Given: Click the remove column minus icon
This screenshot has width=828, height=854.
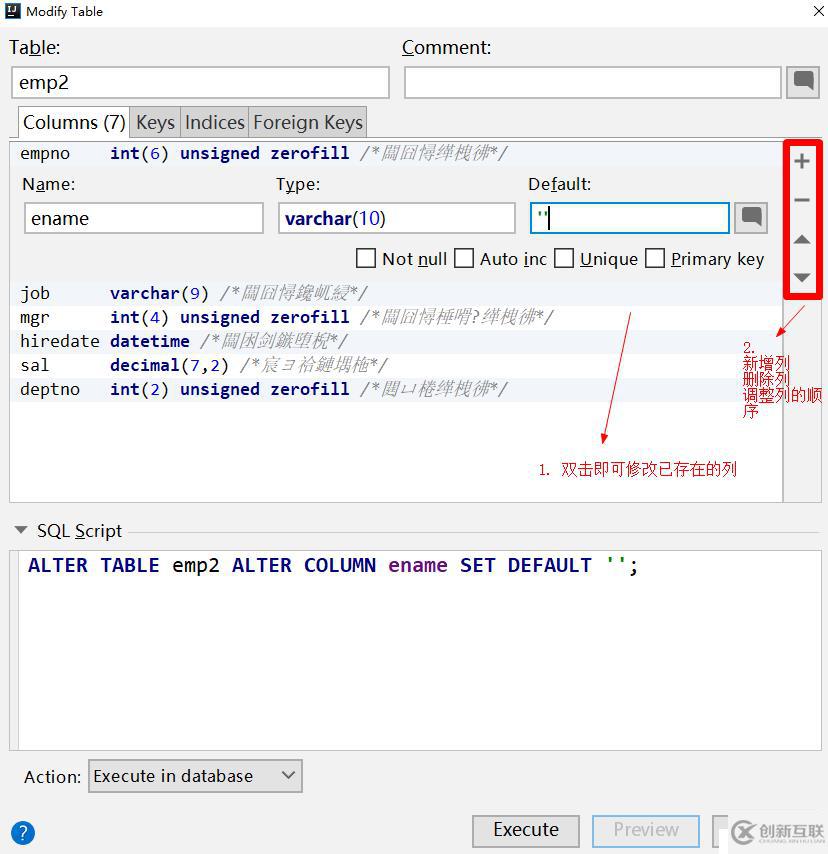Looking at the screenshot, I should tap(801, 200).
